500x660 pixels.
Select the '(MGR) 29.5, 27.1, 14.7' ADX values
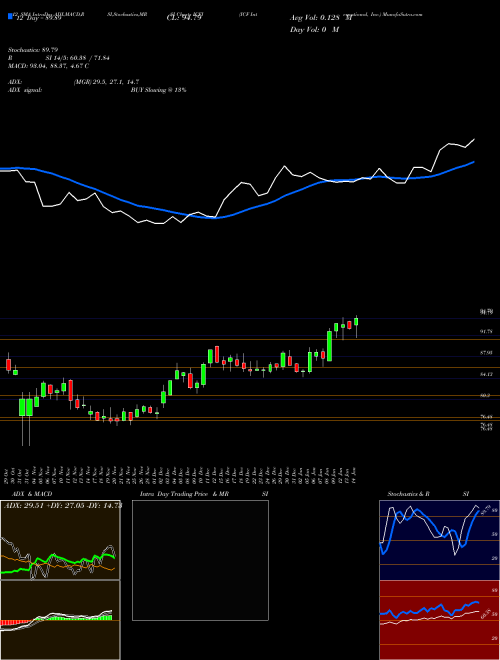106,82
